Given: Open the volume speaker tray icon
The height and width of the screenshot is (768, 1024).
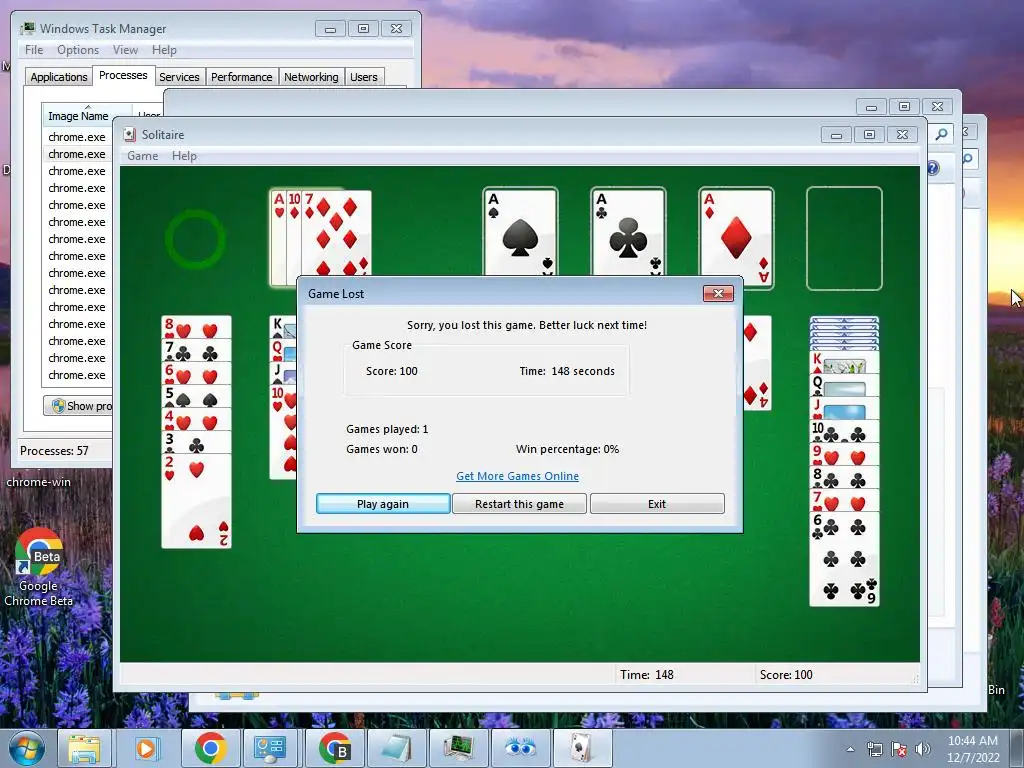Looking at the screenshot, I should 923,749.
